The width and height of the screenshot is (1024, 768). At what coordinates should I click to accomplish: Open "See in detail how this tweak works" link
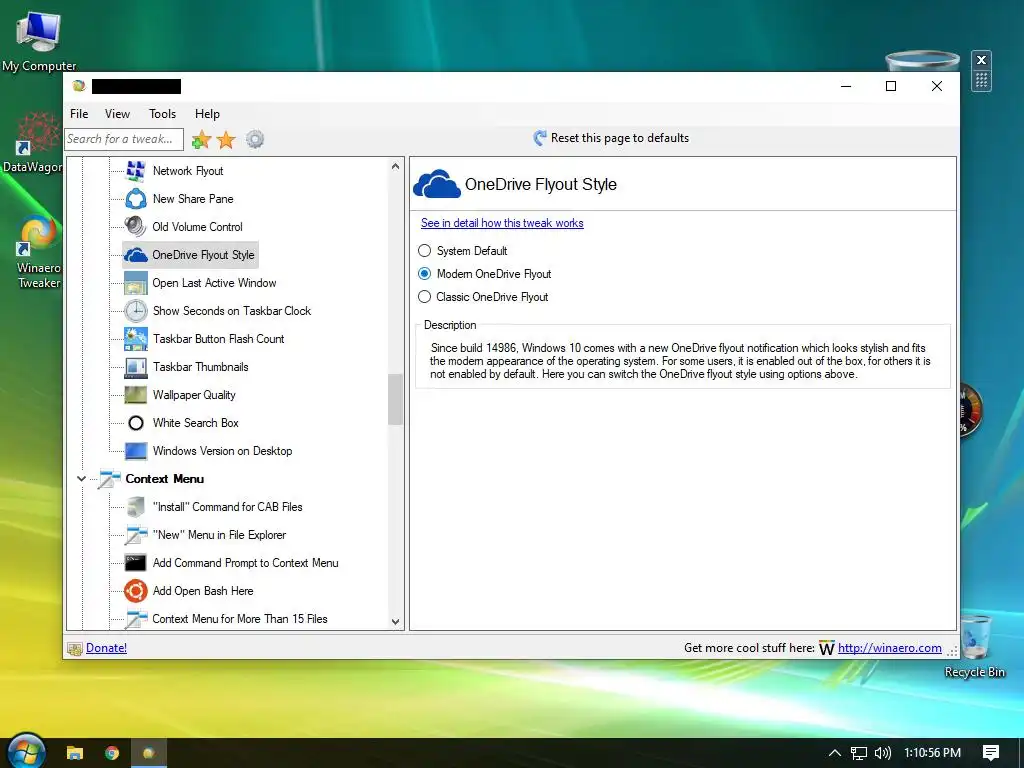[502, 223]
